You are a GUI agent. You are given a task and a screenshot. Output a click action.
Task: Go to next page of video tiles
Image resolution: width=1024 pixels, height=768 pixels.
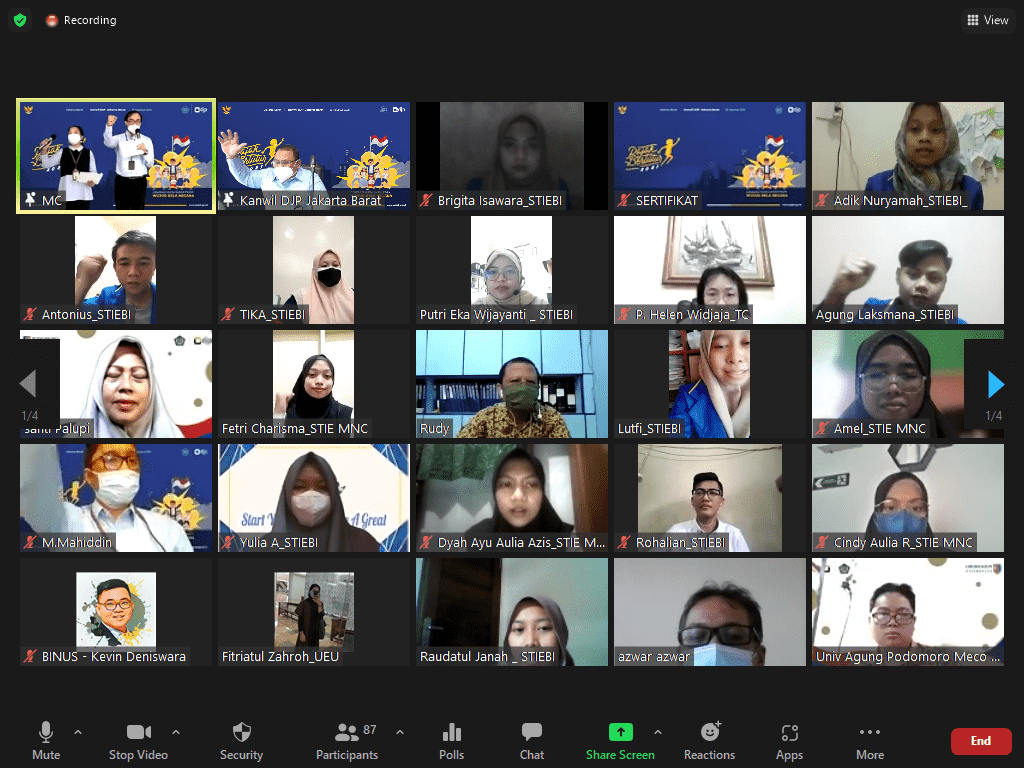pyautogui.click(x=995, y=384)
